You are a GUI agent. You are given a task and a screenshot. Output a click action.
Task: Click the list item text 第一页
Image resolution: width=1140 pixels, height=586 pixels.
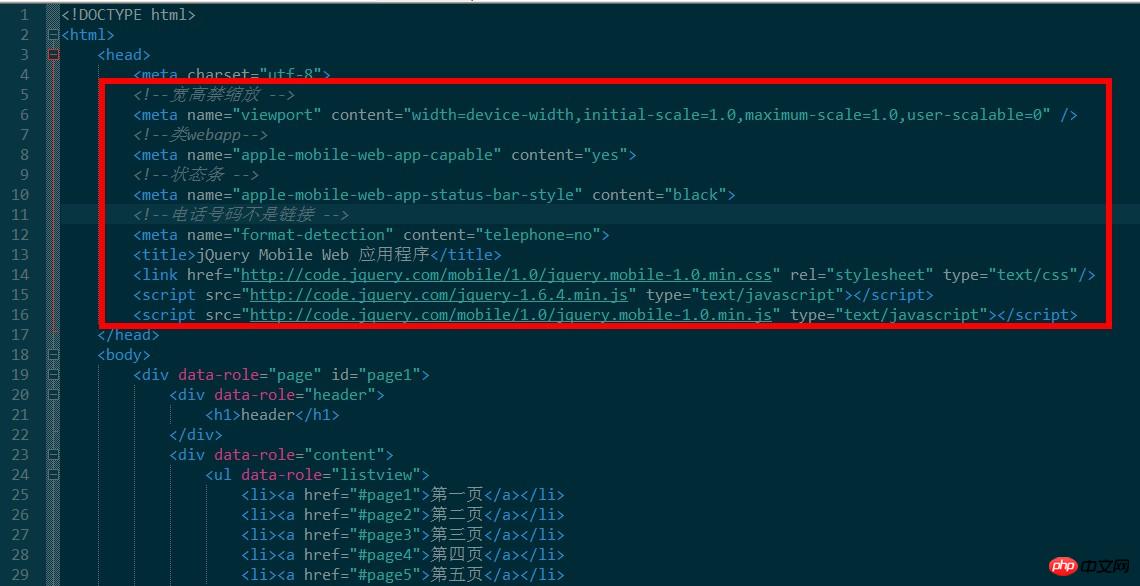pos(457,495)
